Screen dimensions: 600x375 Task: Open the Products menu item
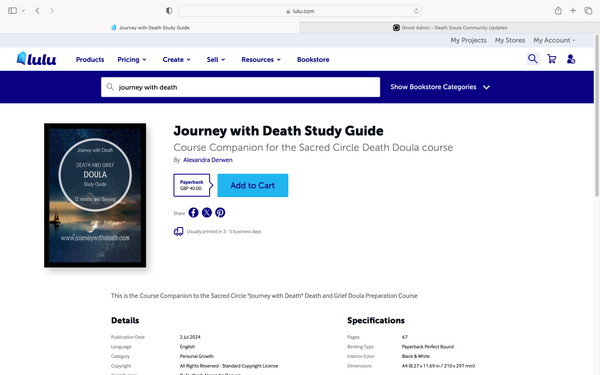(90, 60)
